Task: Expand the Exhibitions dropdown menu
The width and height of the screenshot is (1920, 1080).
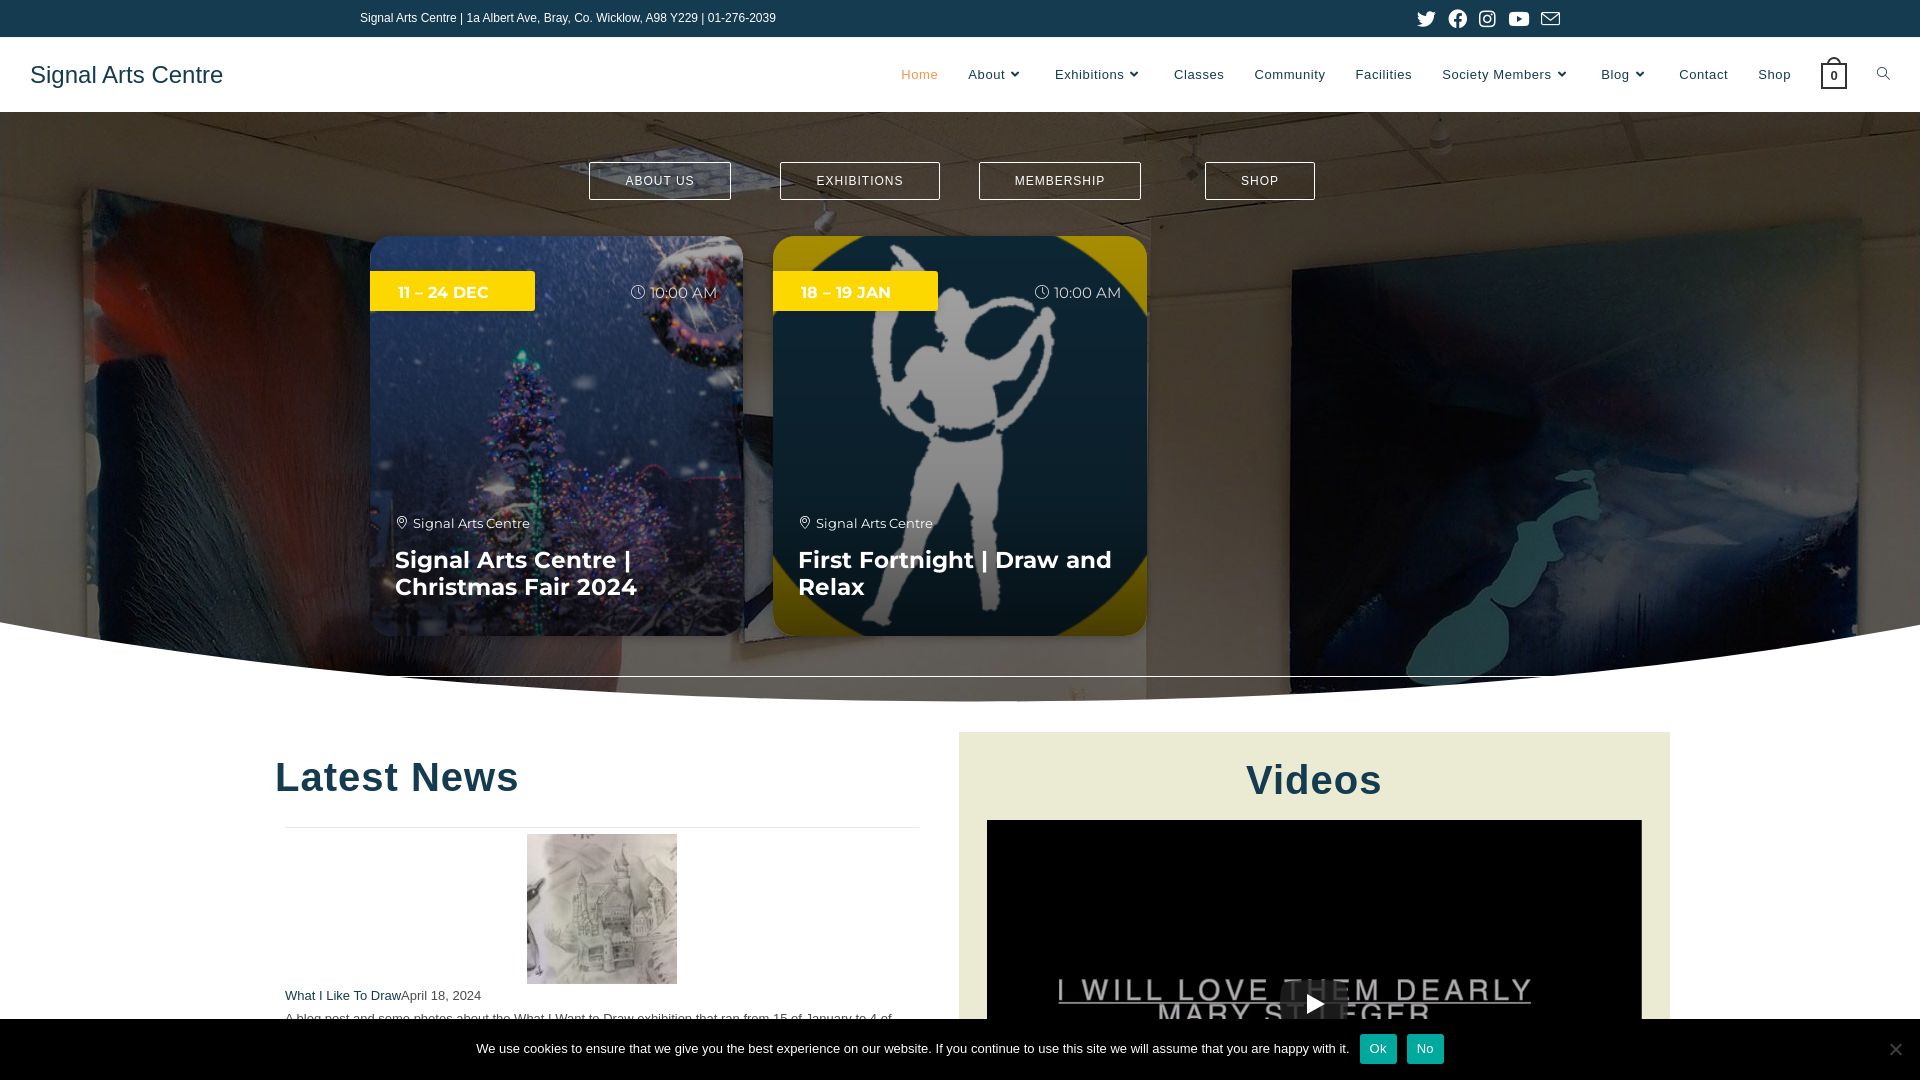Action: [1097, 75]
